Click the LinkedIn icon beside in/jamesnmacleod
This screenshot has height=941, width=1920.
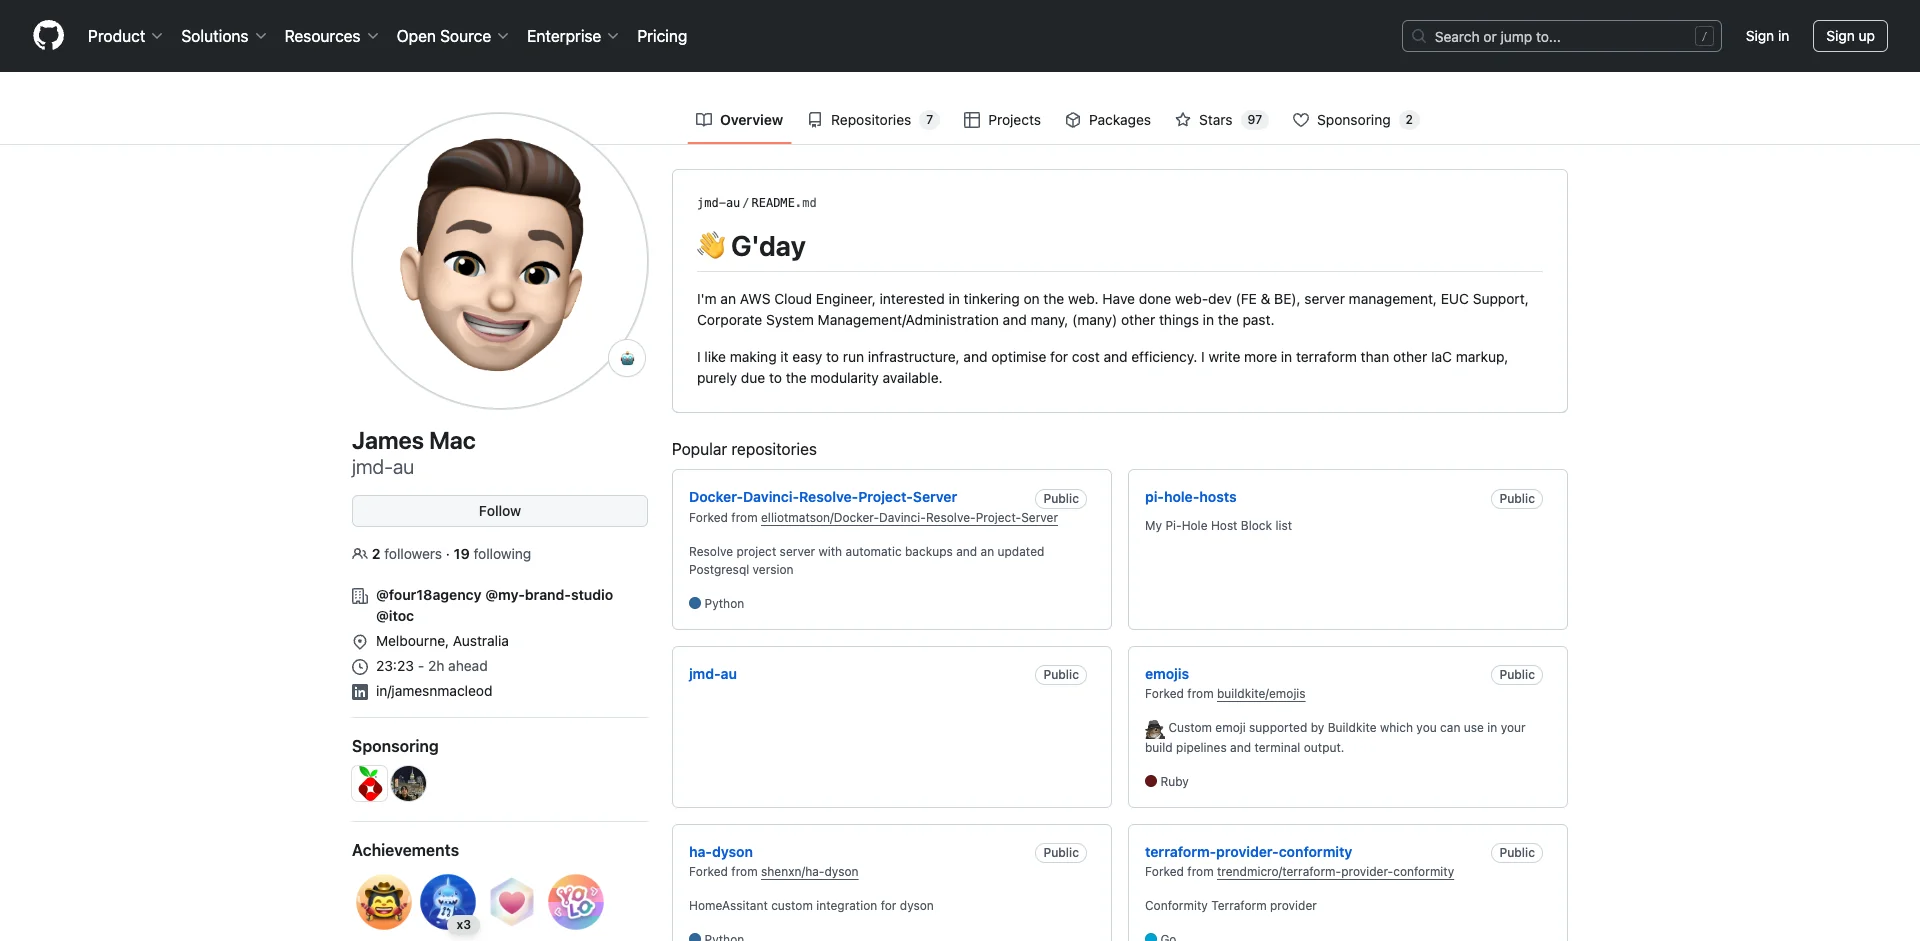[360, 692]
